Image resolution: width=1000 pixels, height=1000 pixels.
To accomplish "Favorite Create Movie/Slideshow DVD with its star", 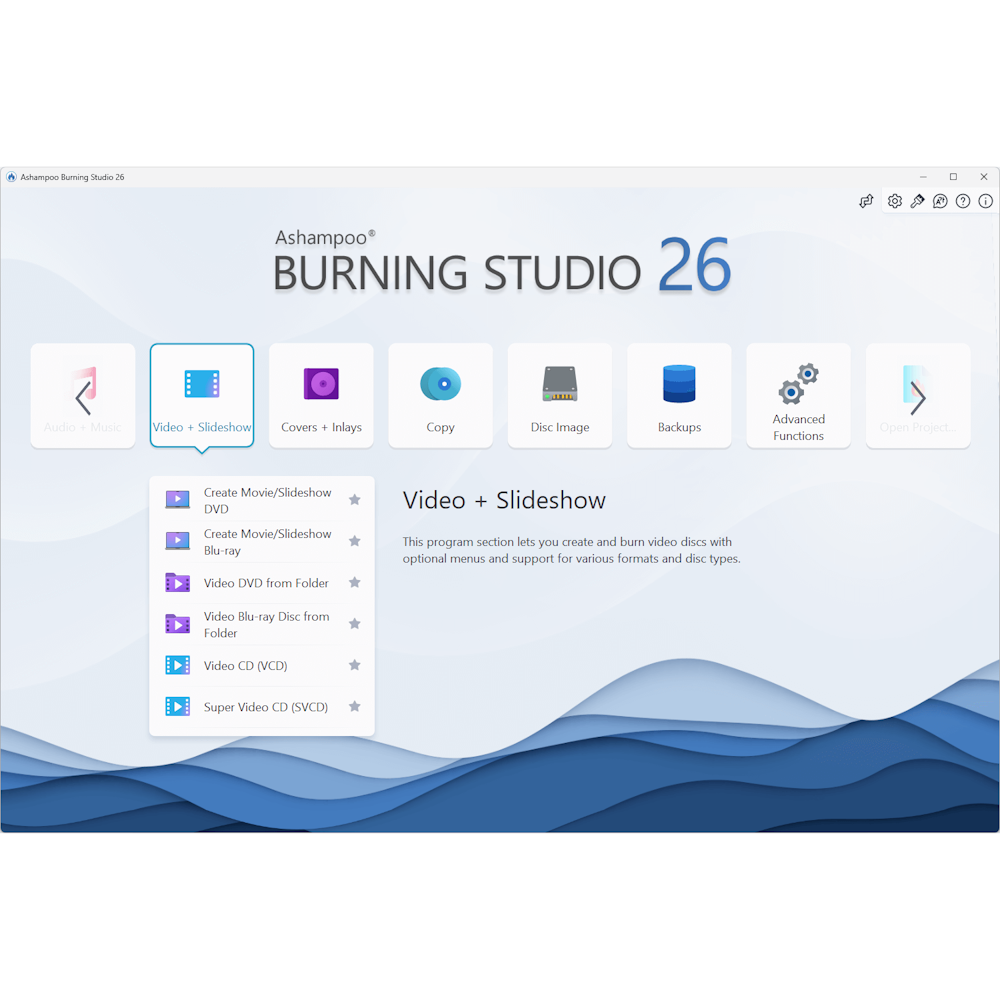I will click(x=355, y=500).
